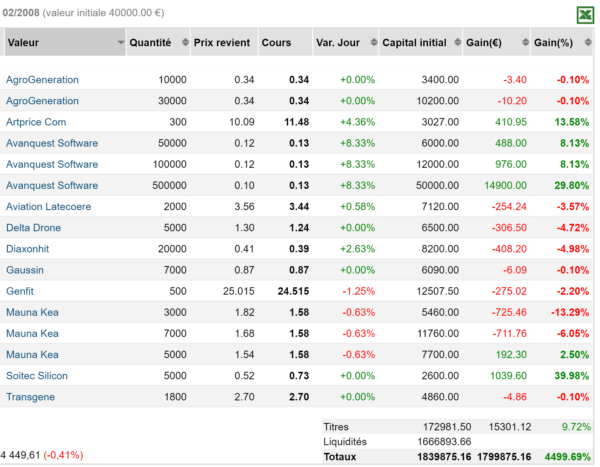Viewport: 600px width, 467px height.
Task: Select Titres gain percentage 9.72%
Action: pos(576,427)
